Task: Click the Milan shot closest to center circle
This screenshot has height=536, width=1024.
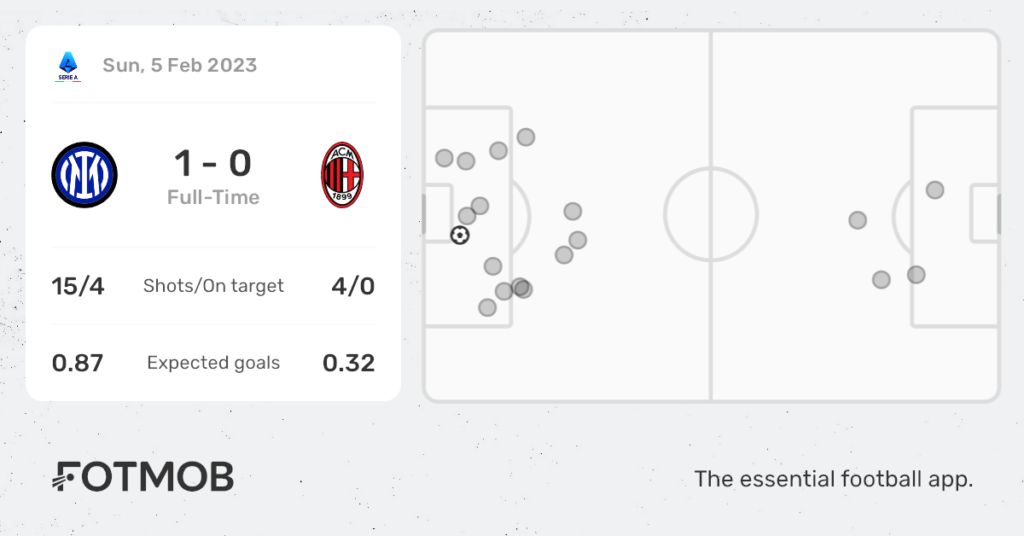Action: tap(857, 220)
